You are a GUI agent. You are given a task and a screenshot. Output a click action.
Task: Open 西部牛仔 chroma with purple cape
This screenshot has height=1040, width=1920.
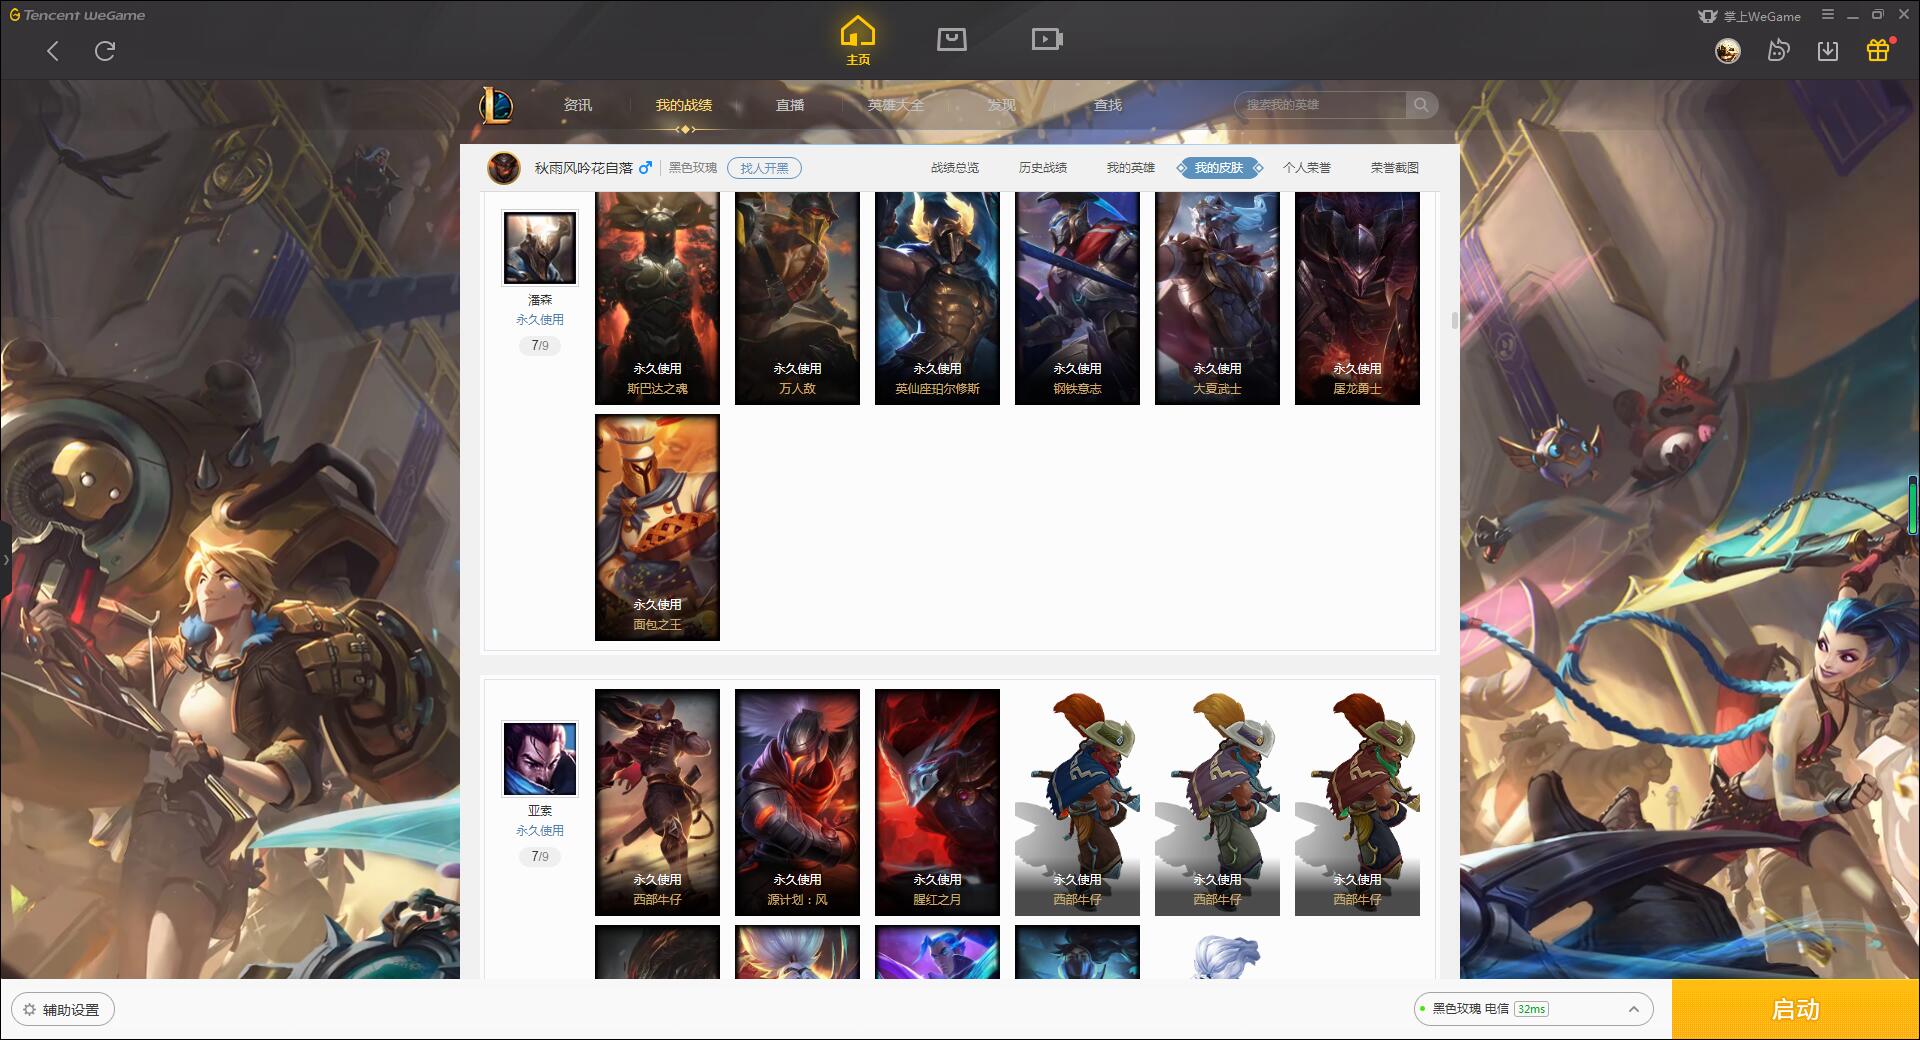click(x=1217, y=802)
